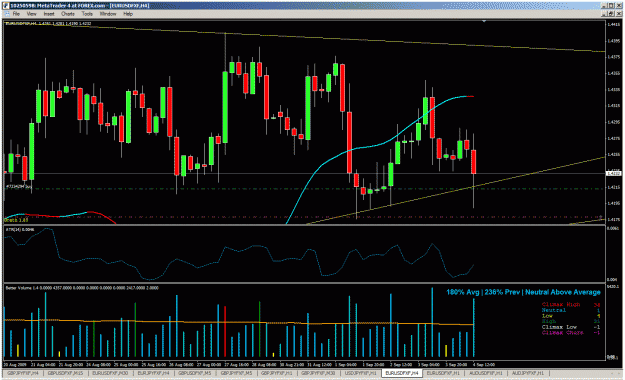Switch to the EURJPYFXF,H4 chart tab
Image resolution: width=625 pixels, height=380 pixels.
[x=153, y=373]
